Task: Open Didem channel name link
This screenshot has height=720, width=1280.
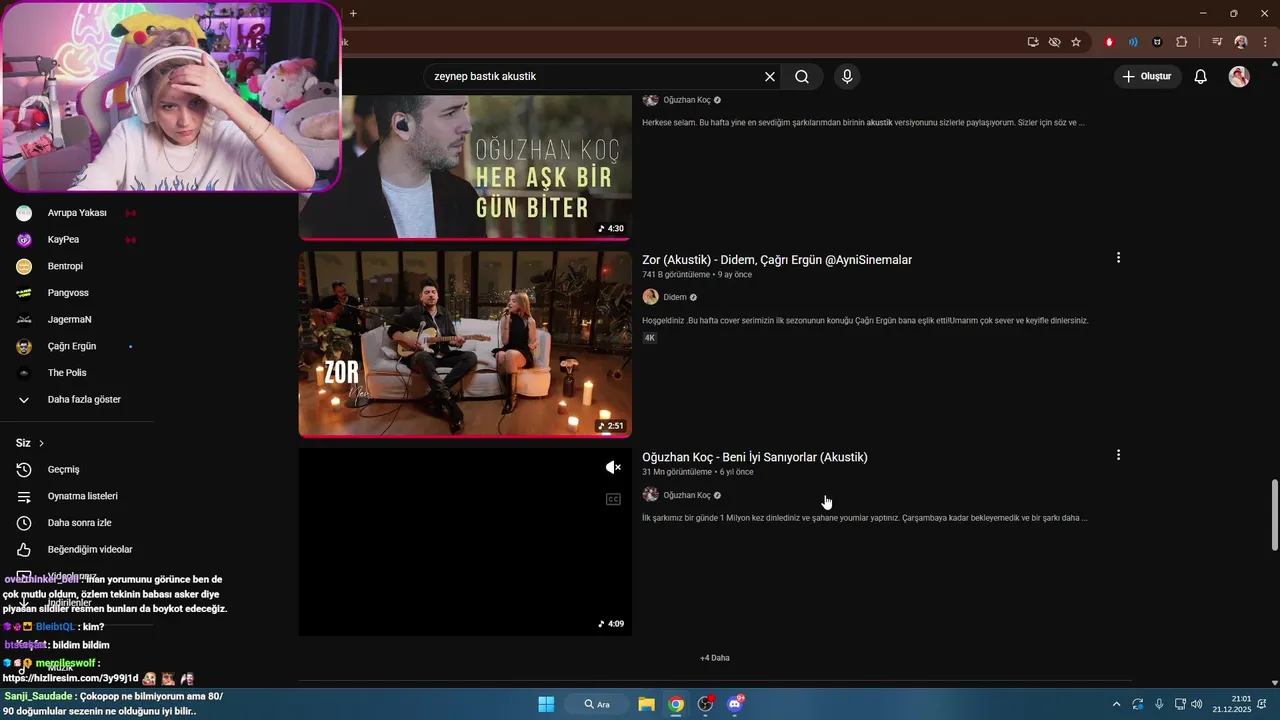Action: [675, 297]
